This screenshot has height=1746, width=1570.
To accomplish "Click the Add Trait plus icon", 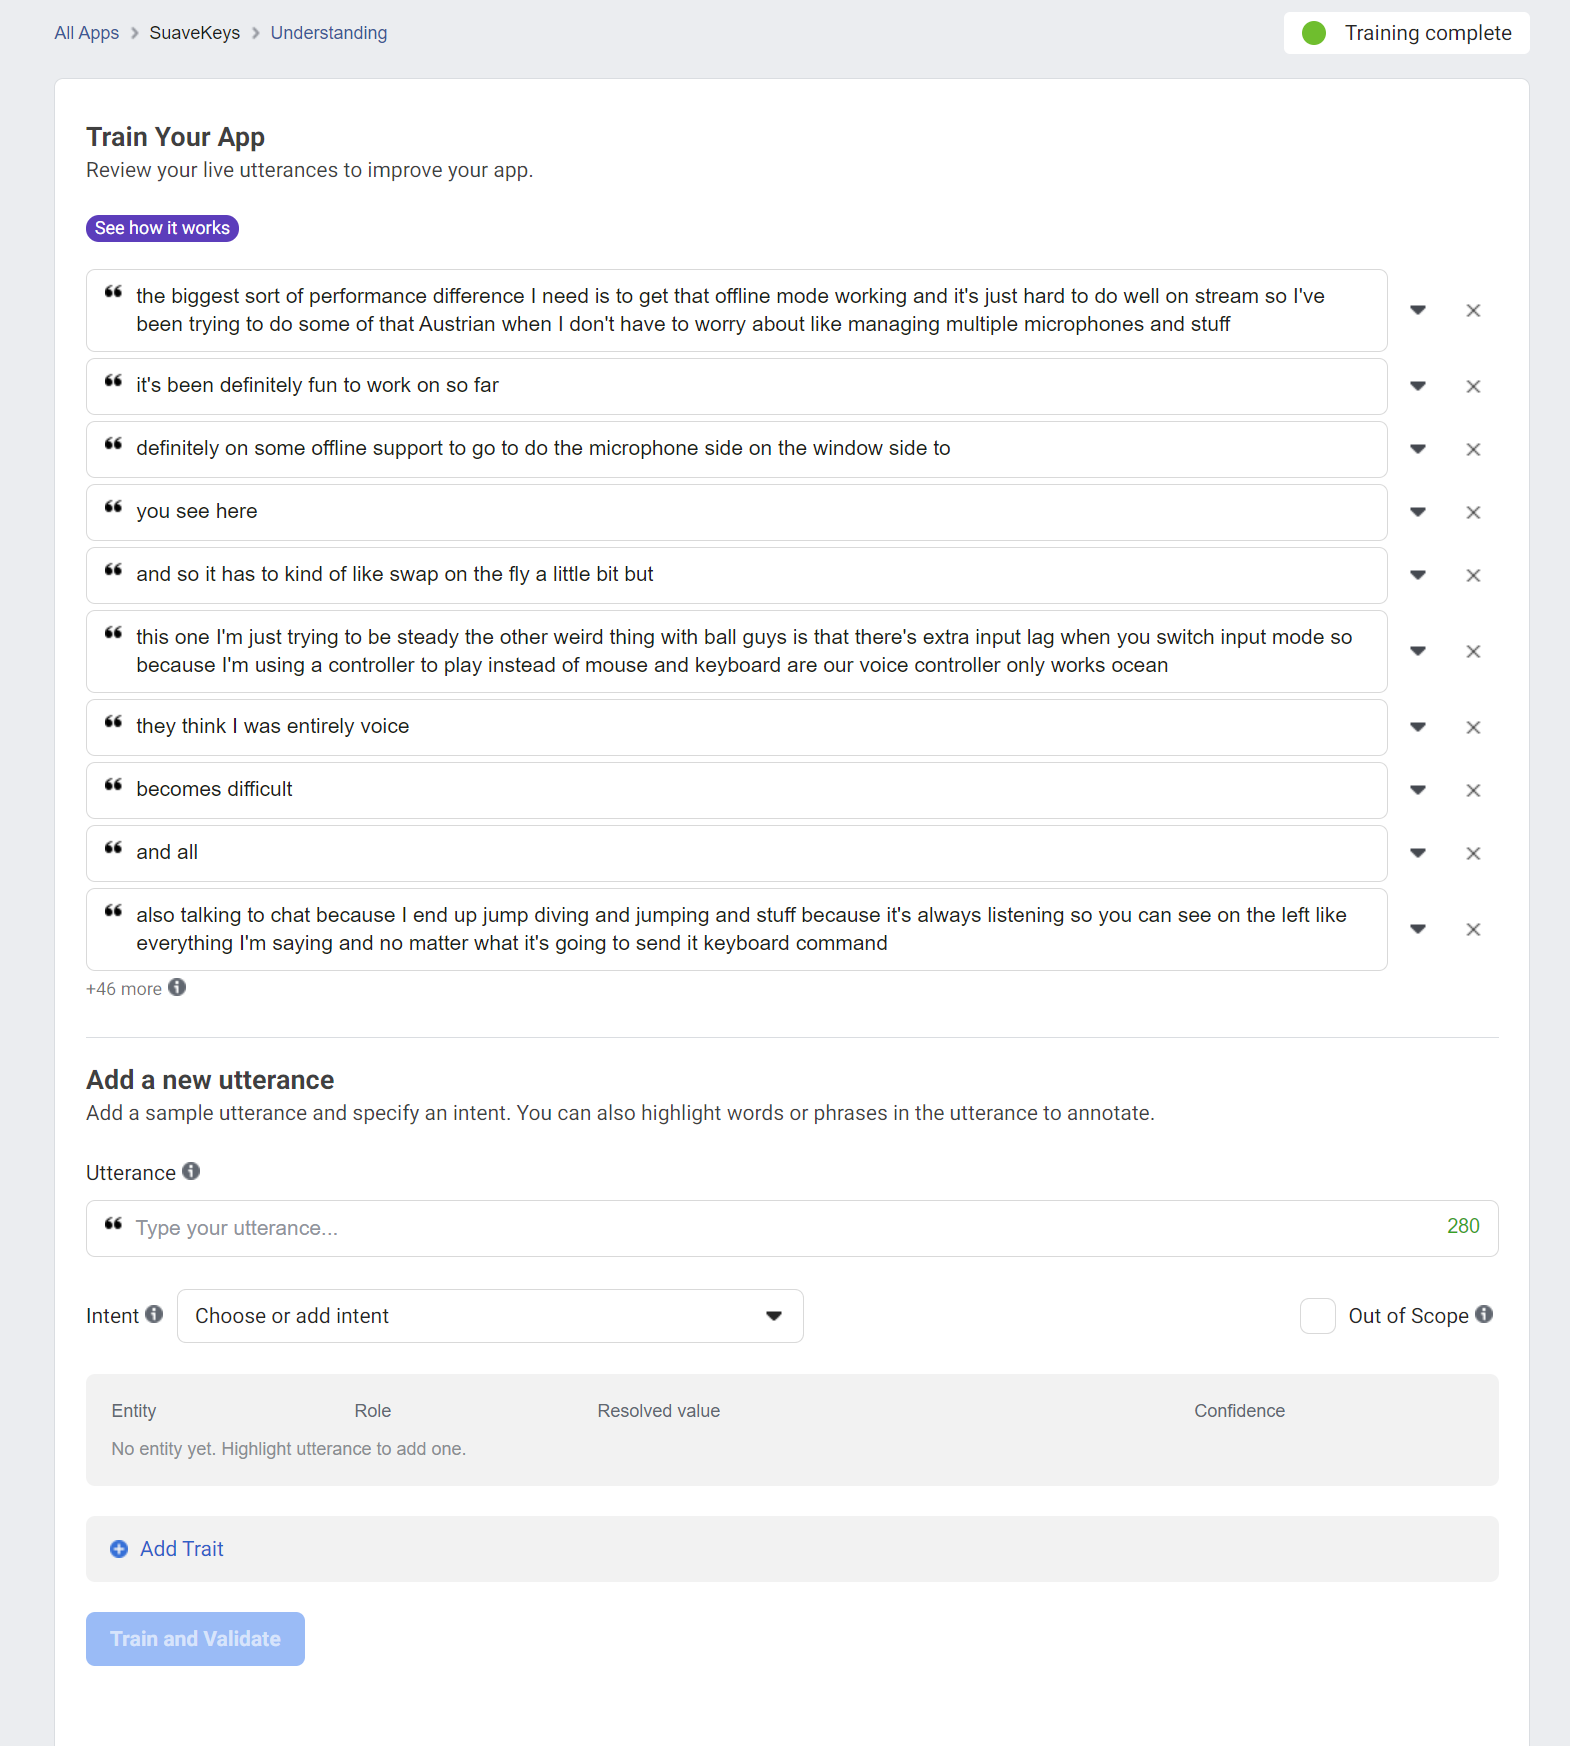I will pos(119,1549).
